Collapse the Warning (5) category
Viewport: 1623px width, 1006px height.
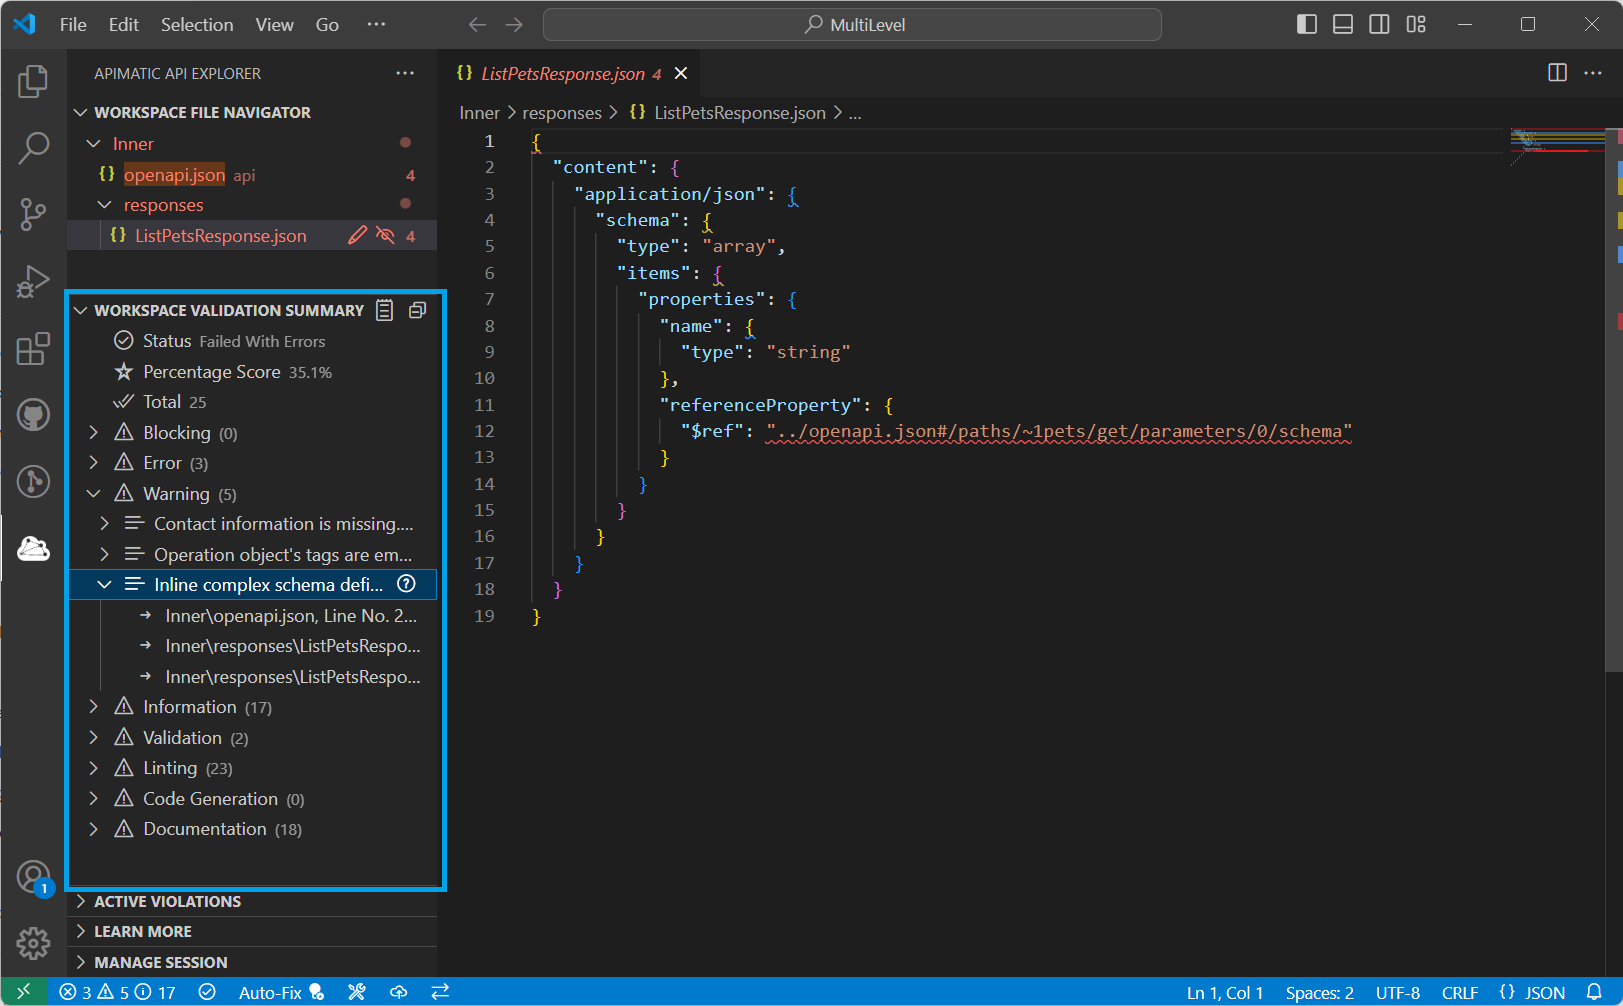click(93, 494)
